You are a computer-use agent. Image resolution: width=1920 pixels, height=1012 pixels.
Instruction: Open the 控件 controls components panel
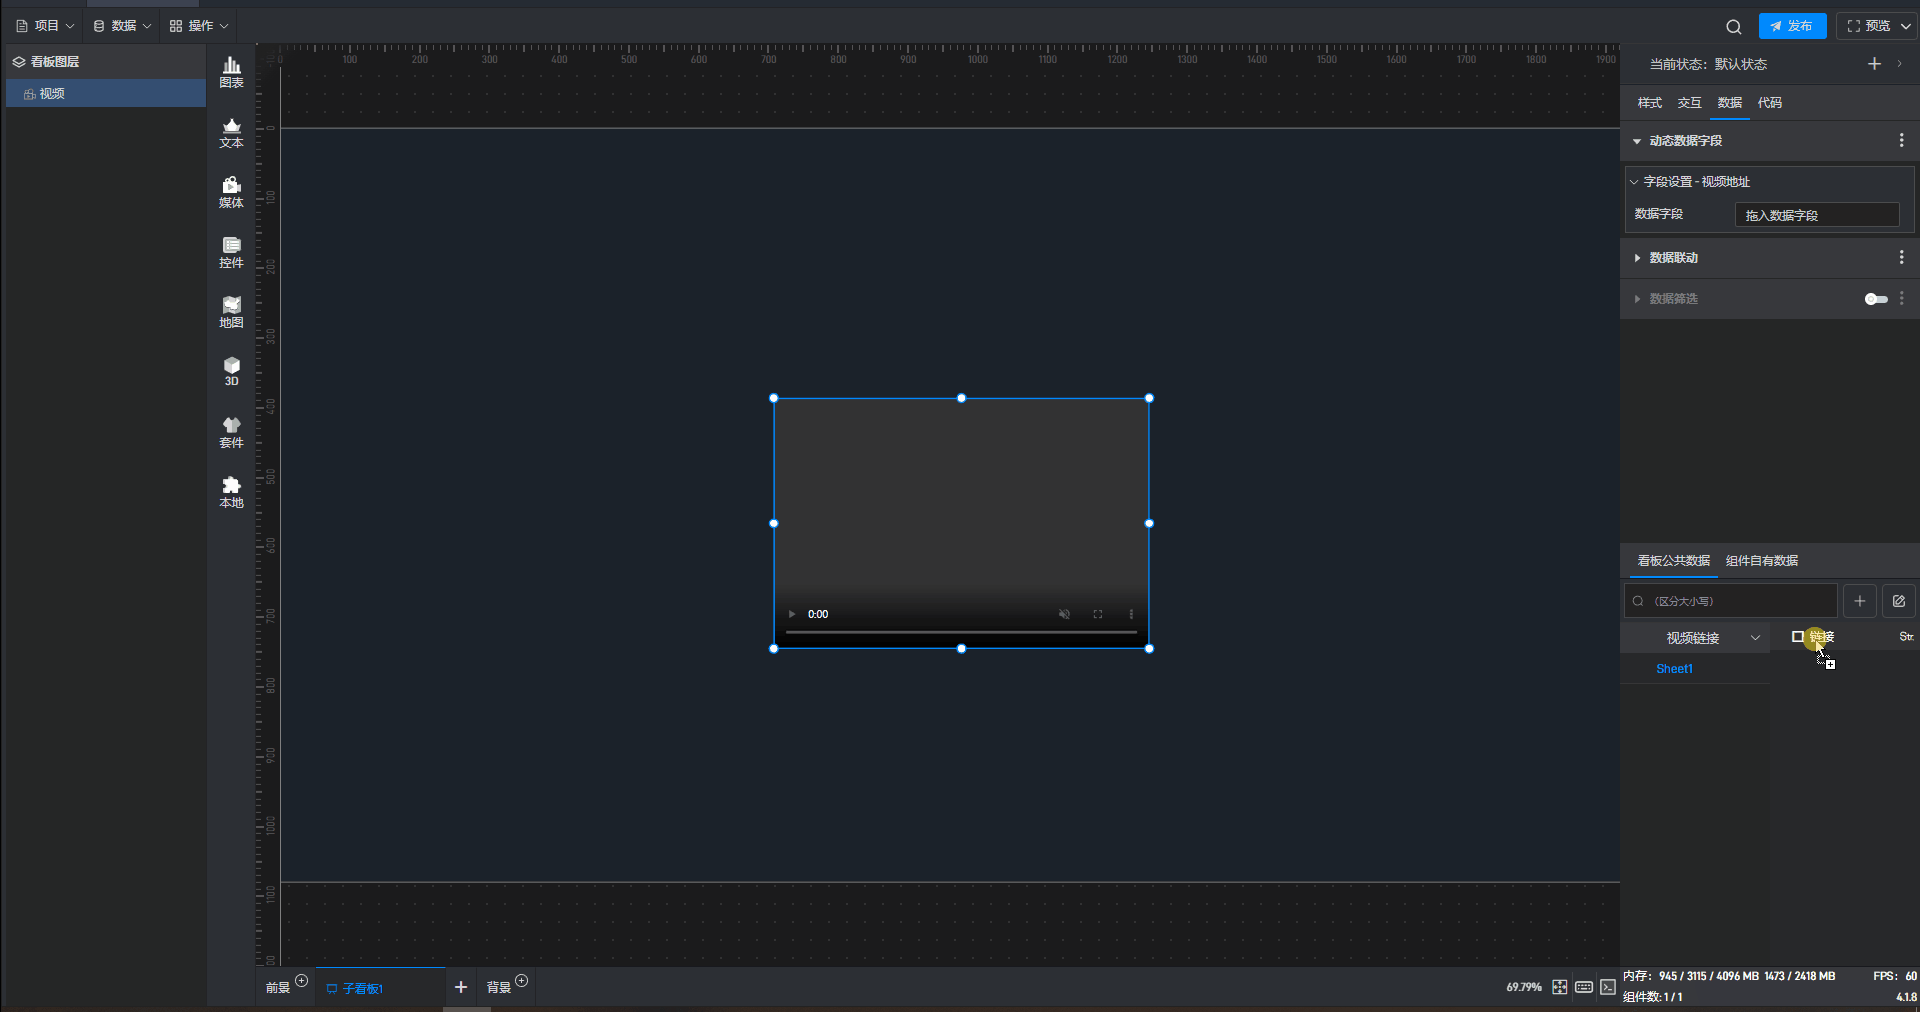[231, 252]
